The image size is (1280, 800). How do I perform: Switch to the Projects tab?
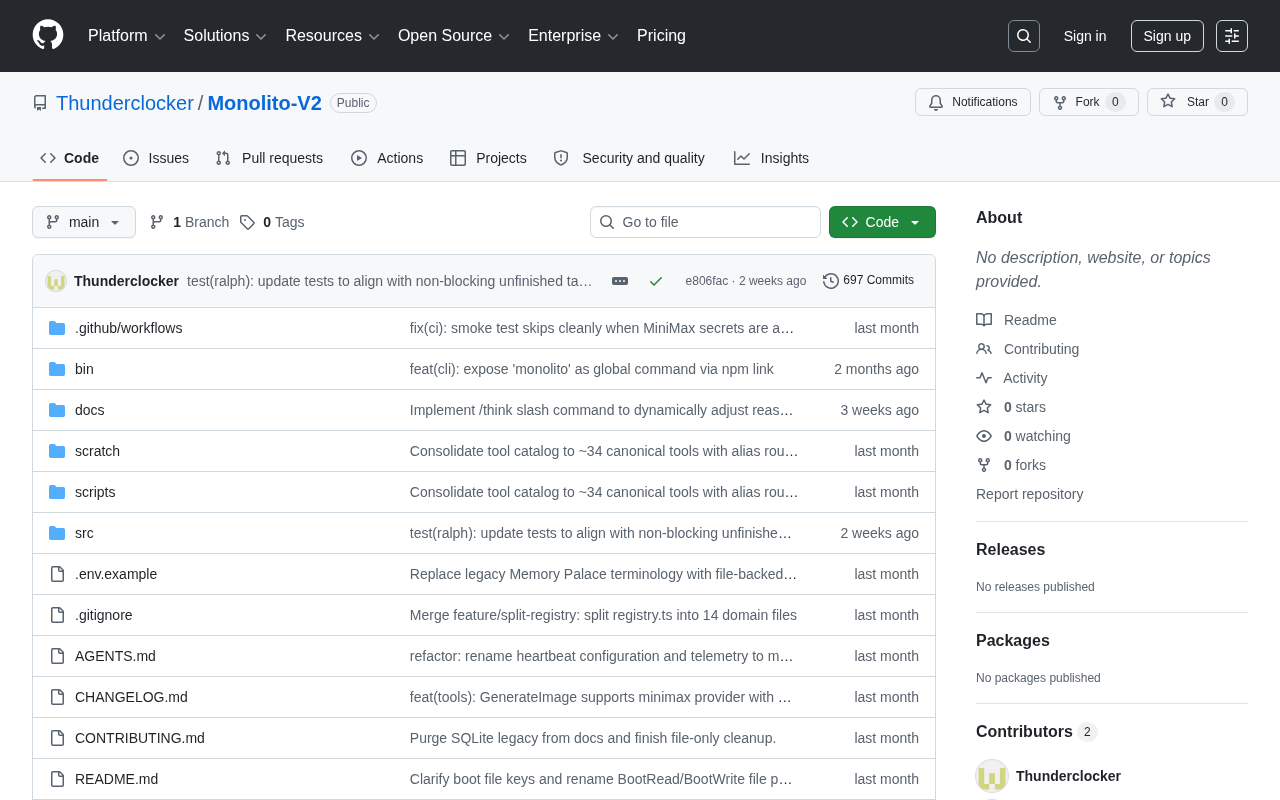tap(488, 158)
